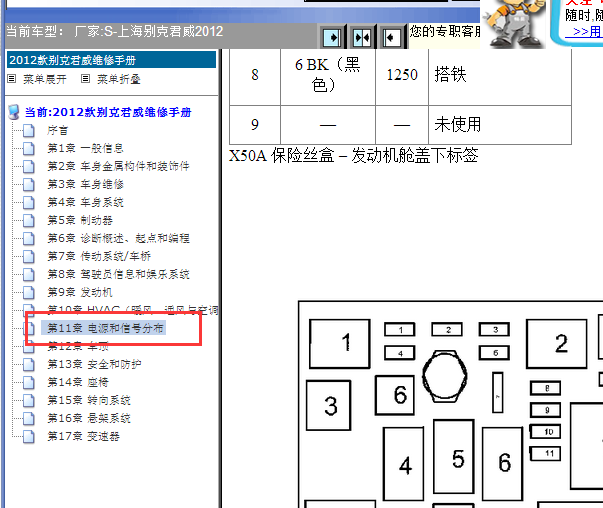This screenshot has width=603, height=508.
Task: Click the page icon beside 第3章 车身维修
Action: pyautogui.click(x=28, y=185)
